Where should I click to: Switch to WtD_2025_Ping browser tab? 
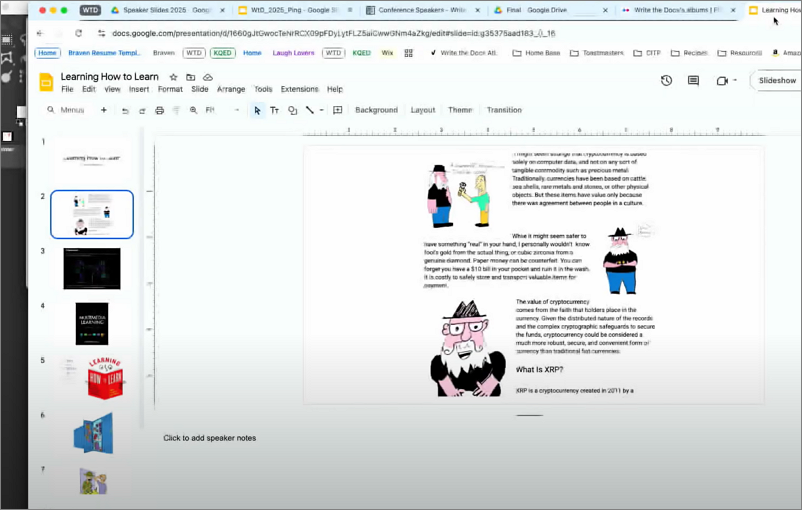297,10
